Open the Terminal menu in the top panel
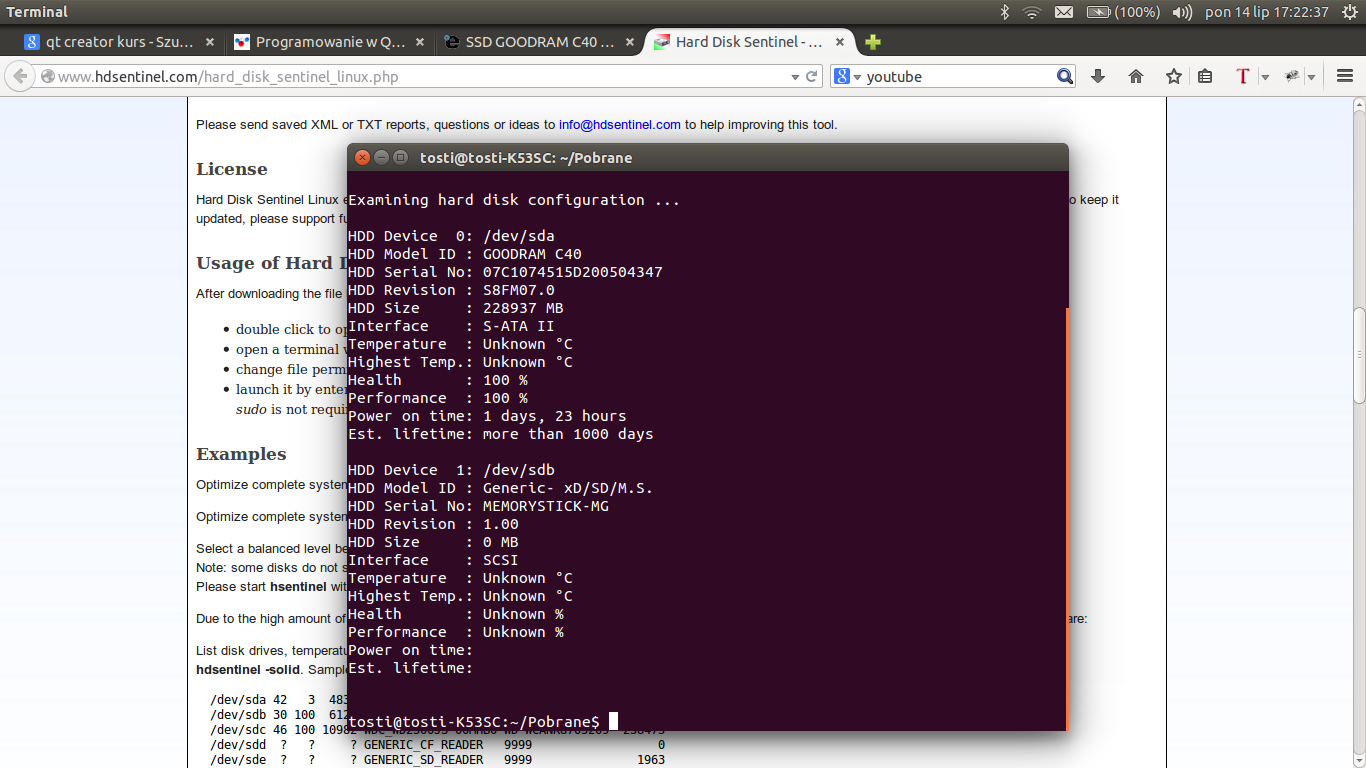 click(x=37, y=12)
